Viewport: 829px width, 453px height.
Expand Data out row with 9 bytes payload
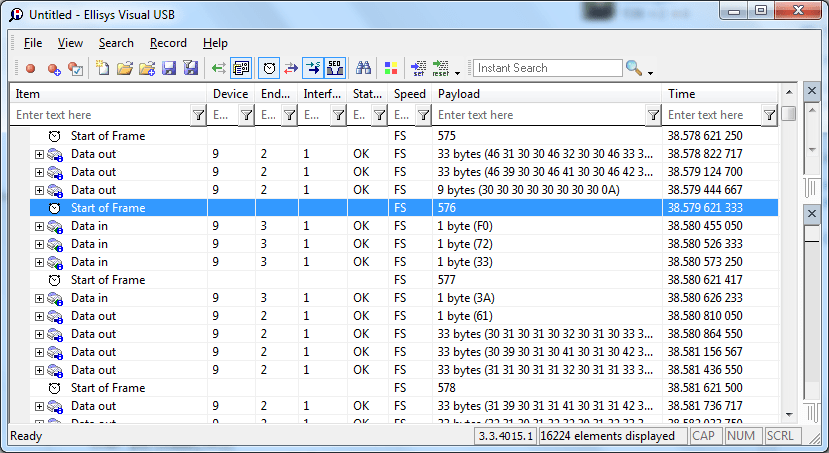point(39,190)
